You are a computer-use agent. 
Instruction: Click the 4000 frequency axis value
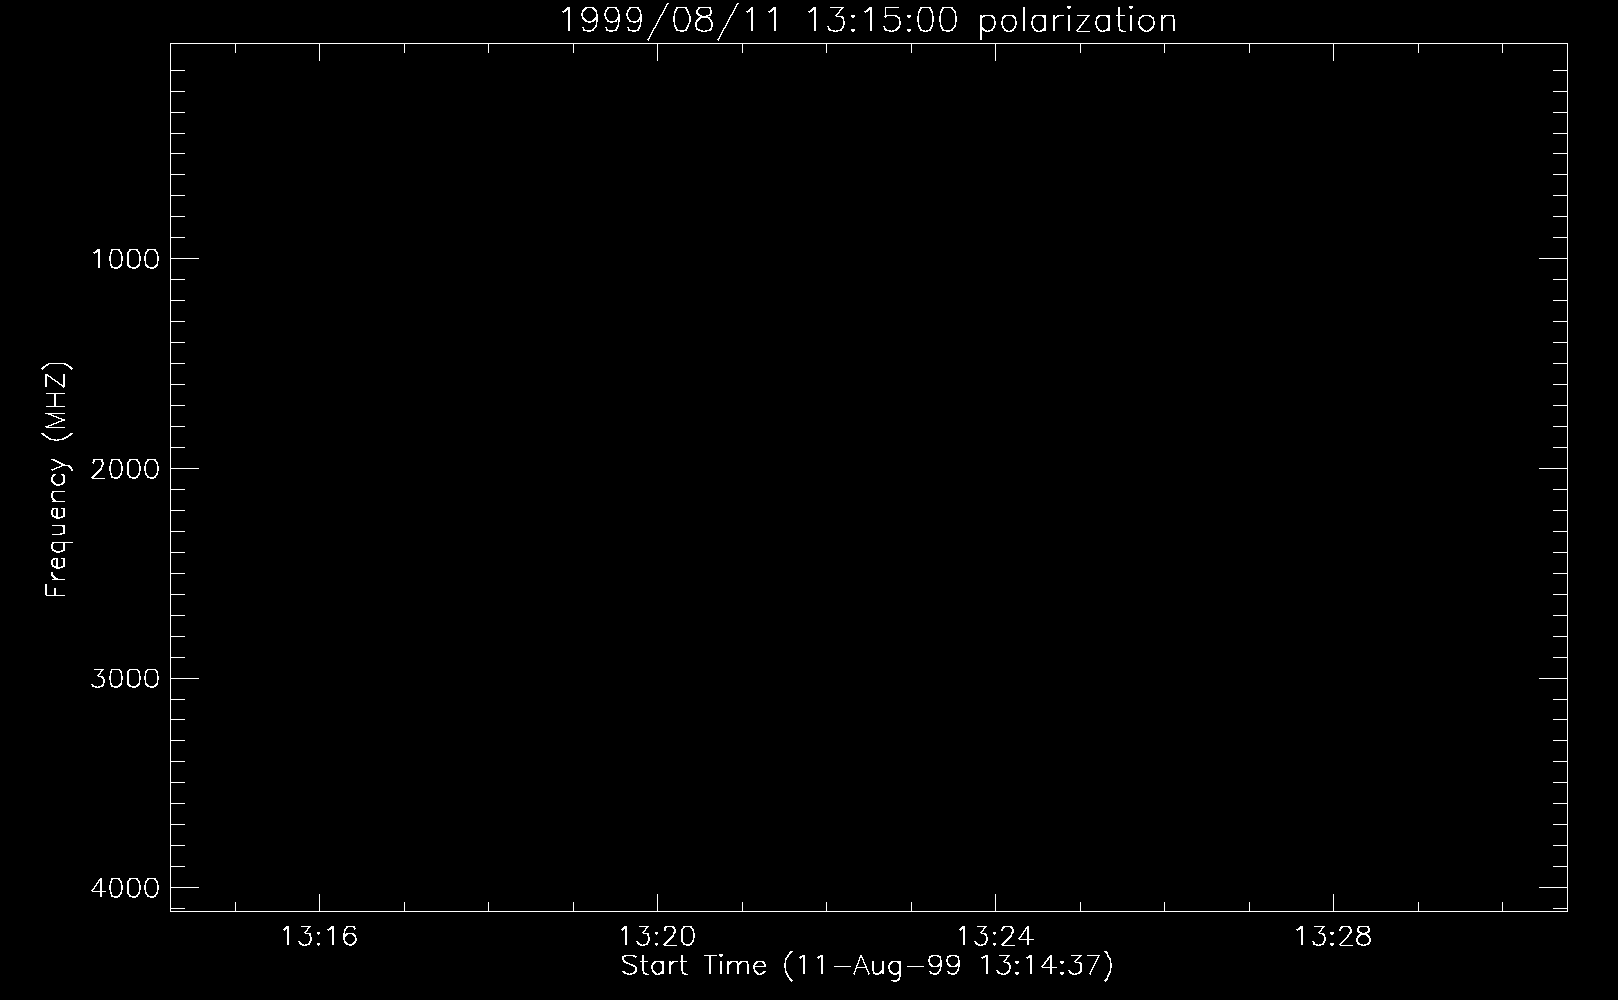125,889
